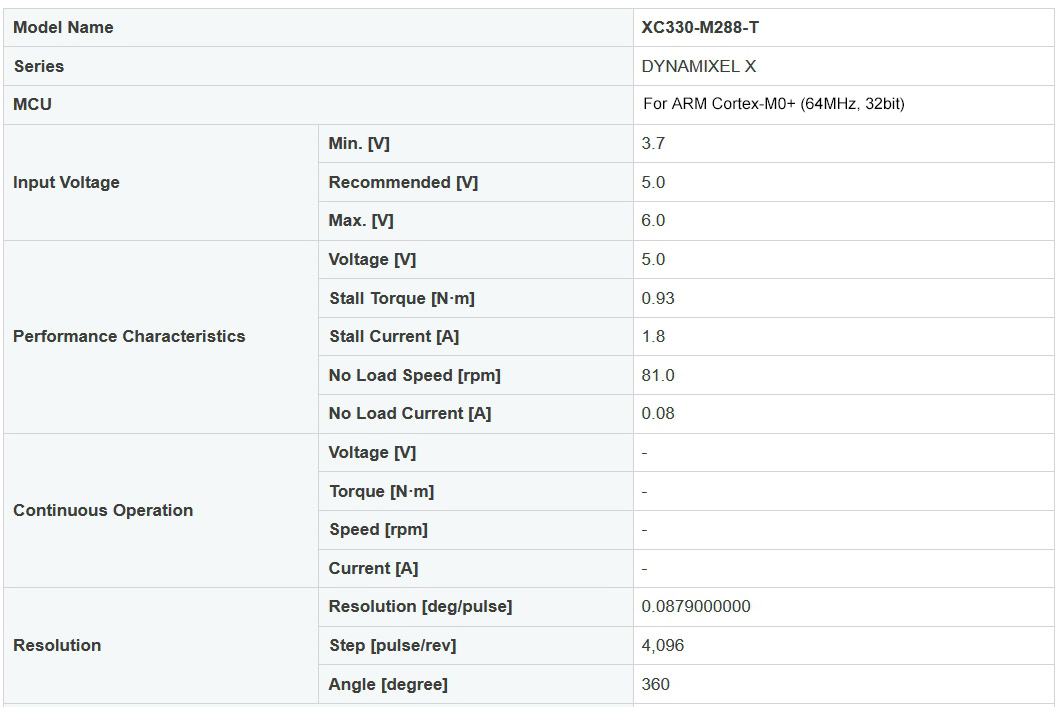Click the Step [pulse/rev] value 4,096
This screenshot has width=1060, height=707.
pos(663,645)
